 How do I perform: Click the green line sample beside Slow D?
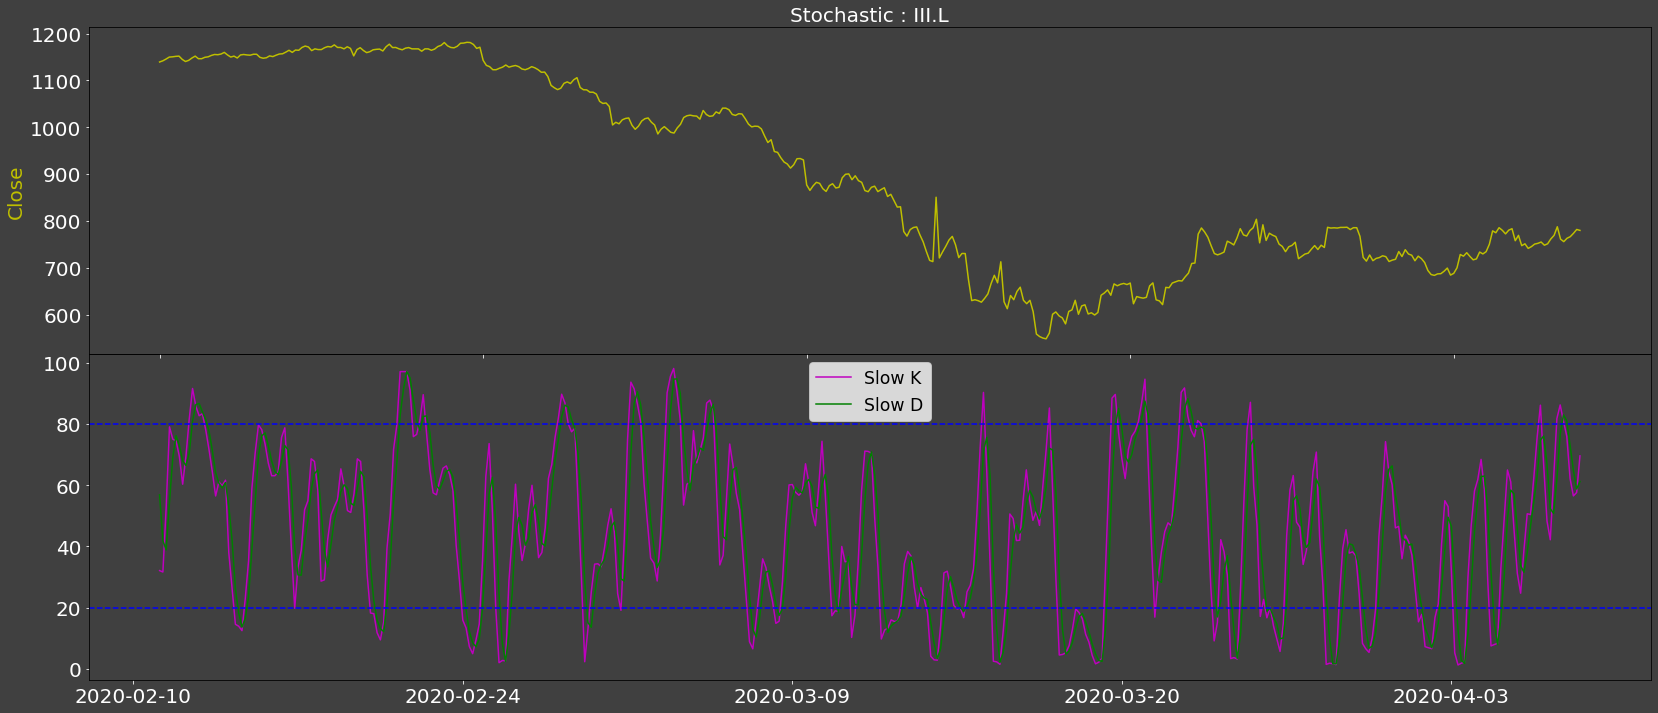[834, 405]
